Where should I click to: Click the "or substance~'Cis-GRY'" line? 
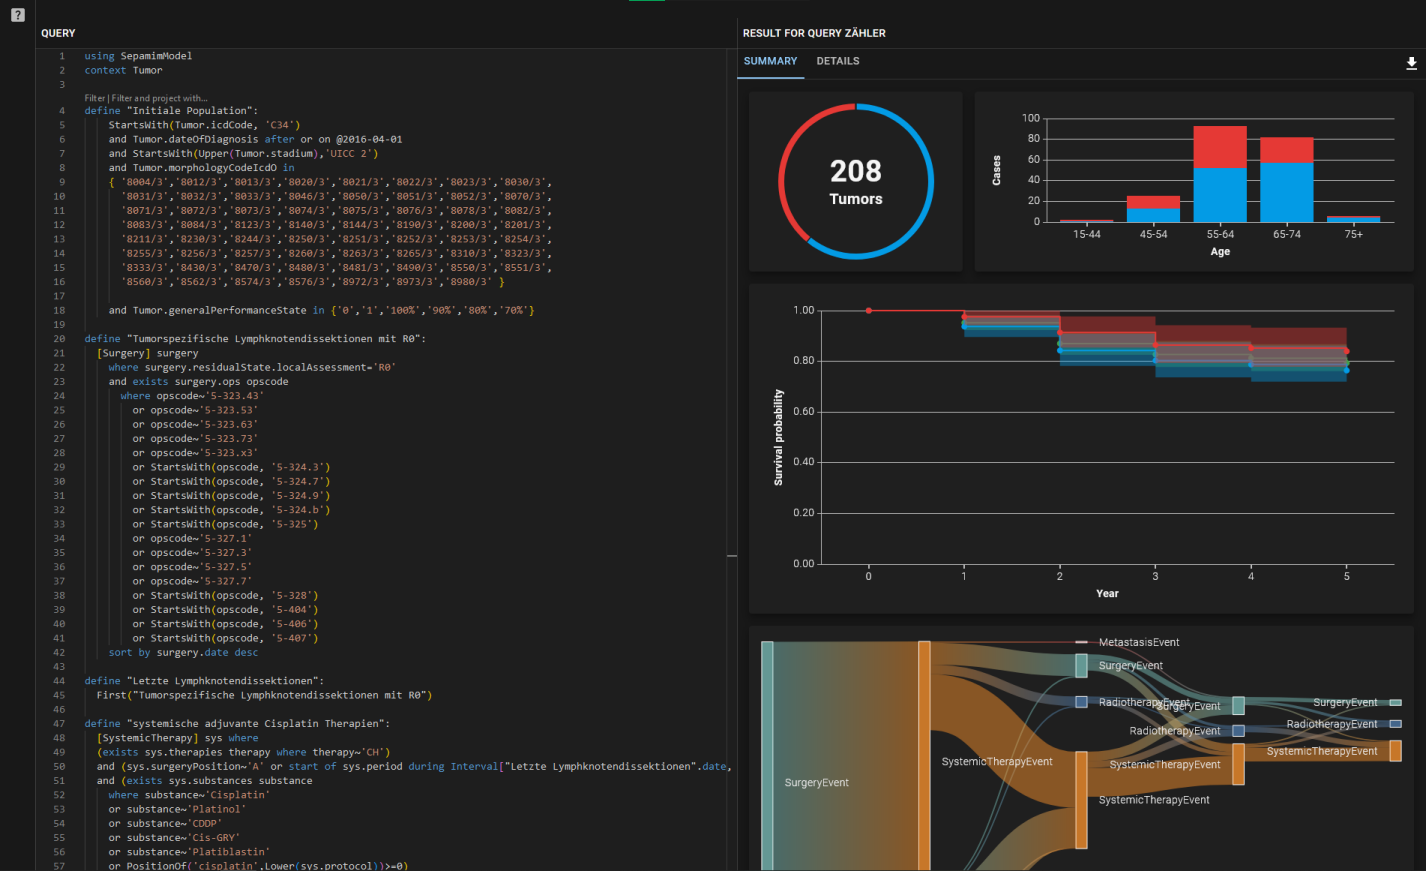[174, 838]
